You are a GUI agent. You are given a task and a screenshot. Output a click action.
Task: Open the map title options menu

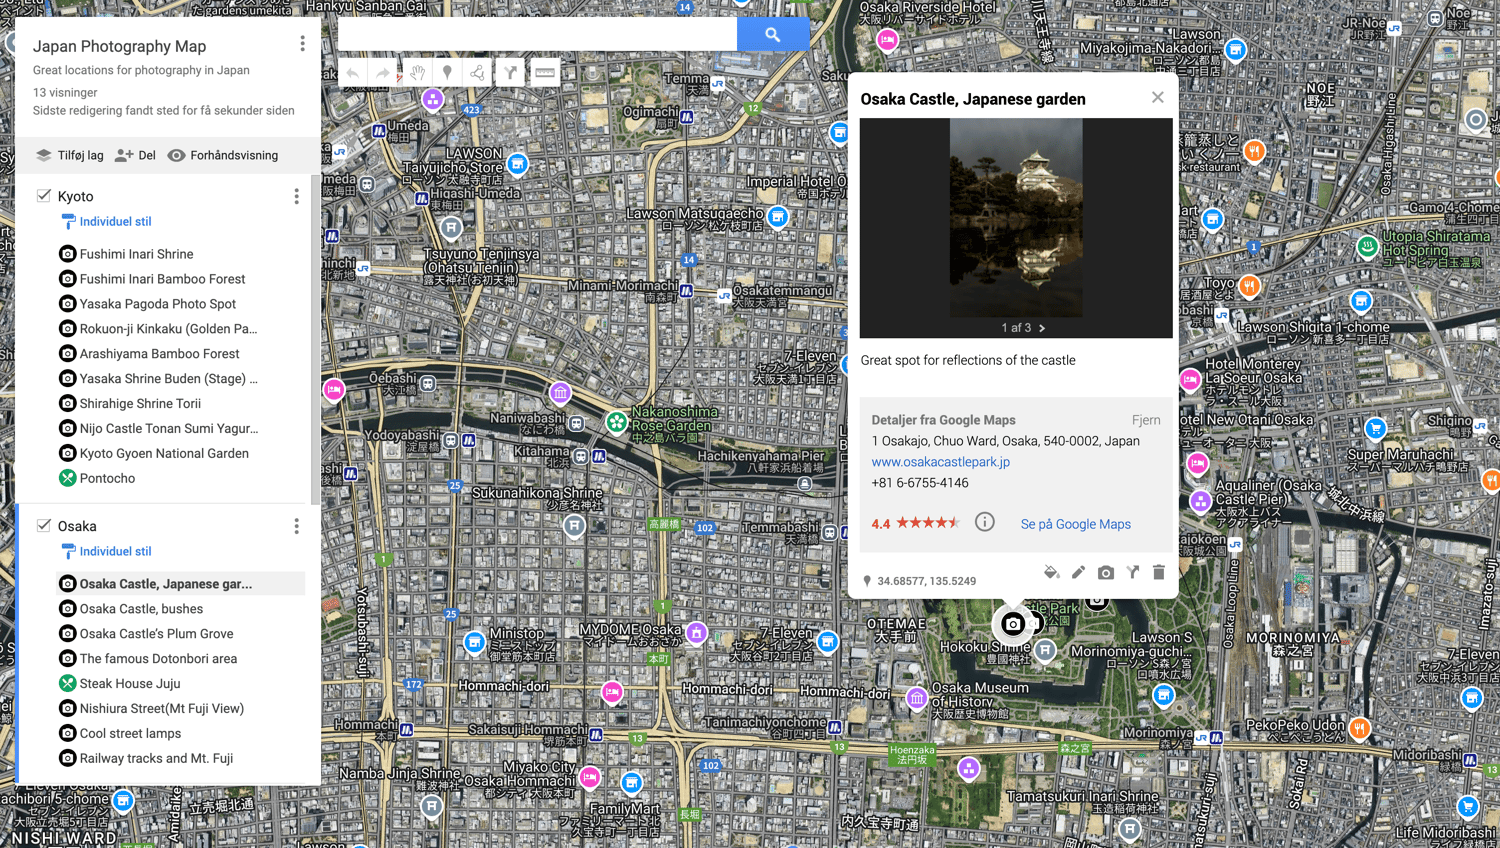pos(302,44)
